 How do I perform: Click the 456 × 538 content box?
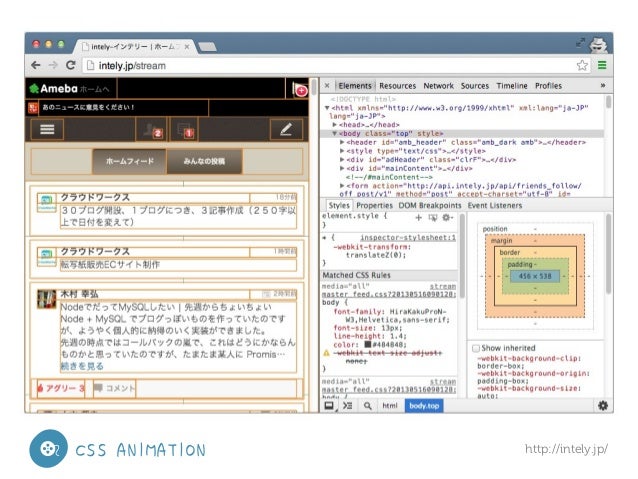(535, 276)
